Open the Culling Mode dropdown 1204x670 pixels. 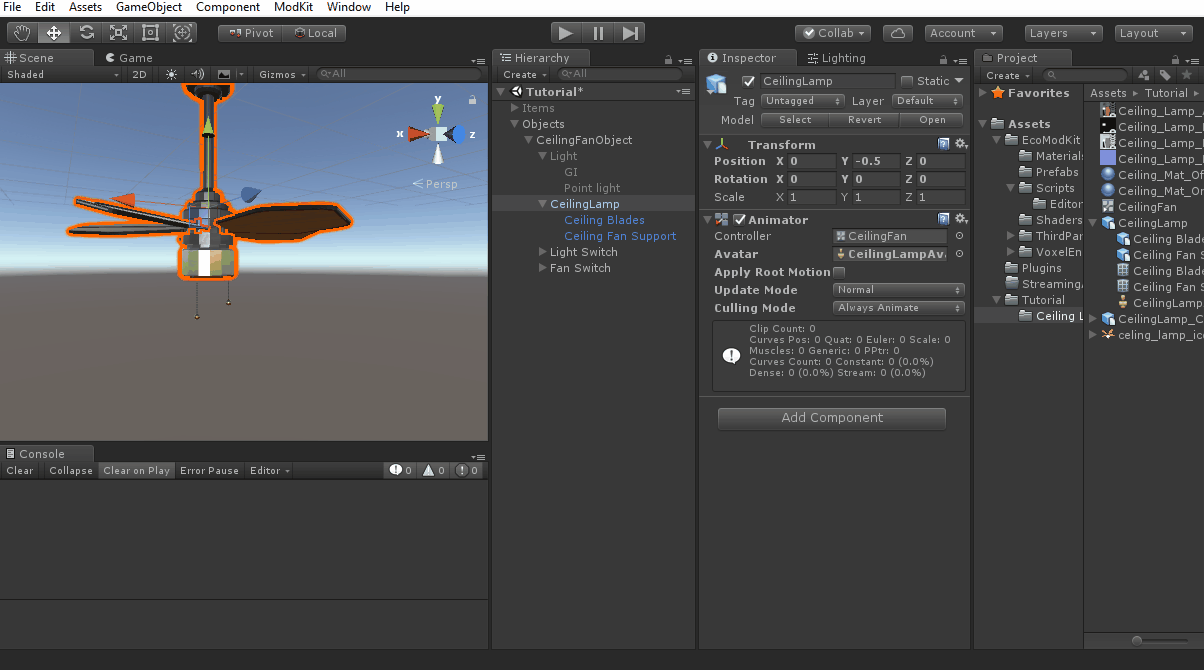click(x=898, y=308)
